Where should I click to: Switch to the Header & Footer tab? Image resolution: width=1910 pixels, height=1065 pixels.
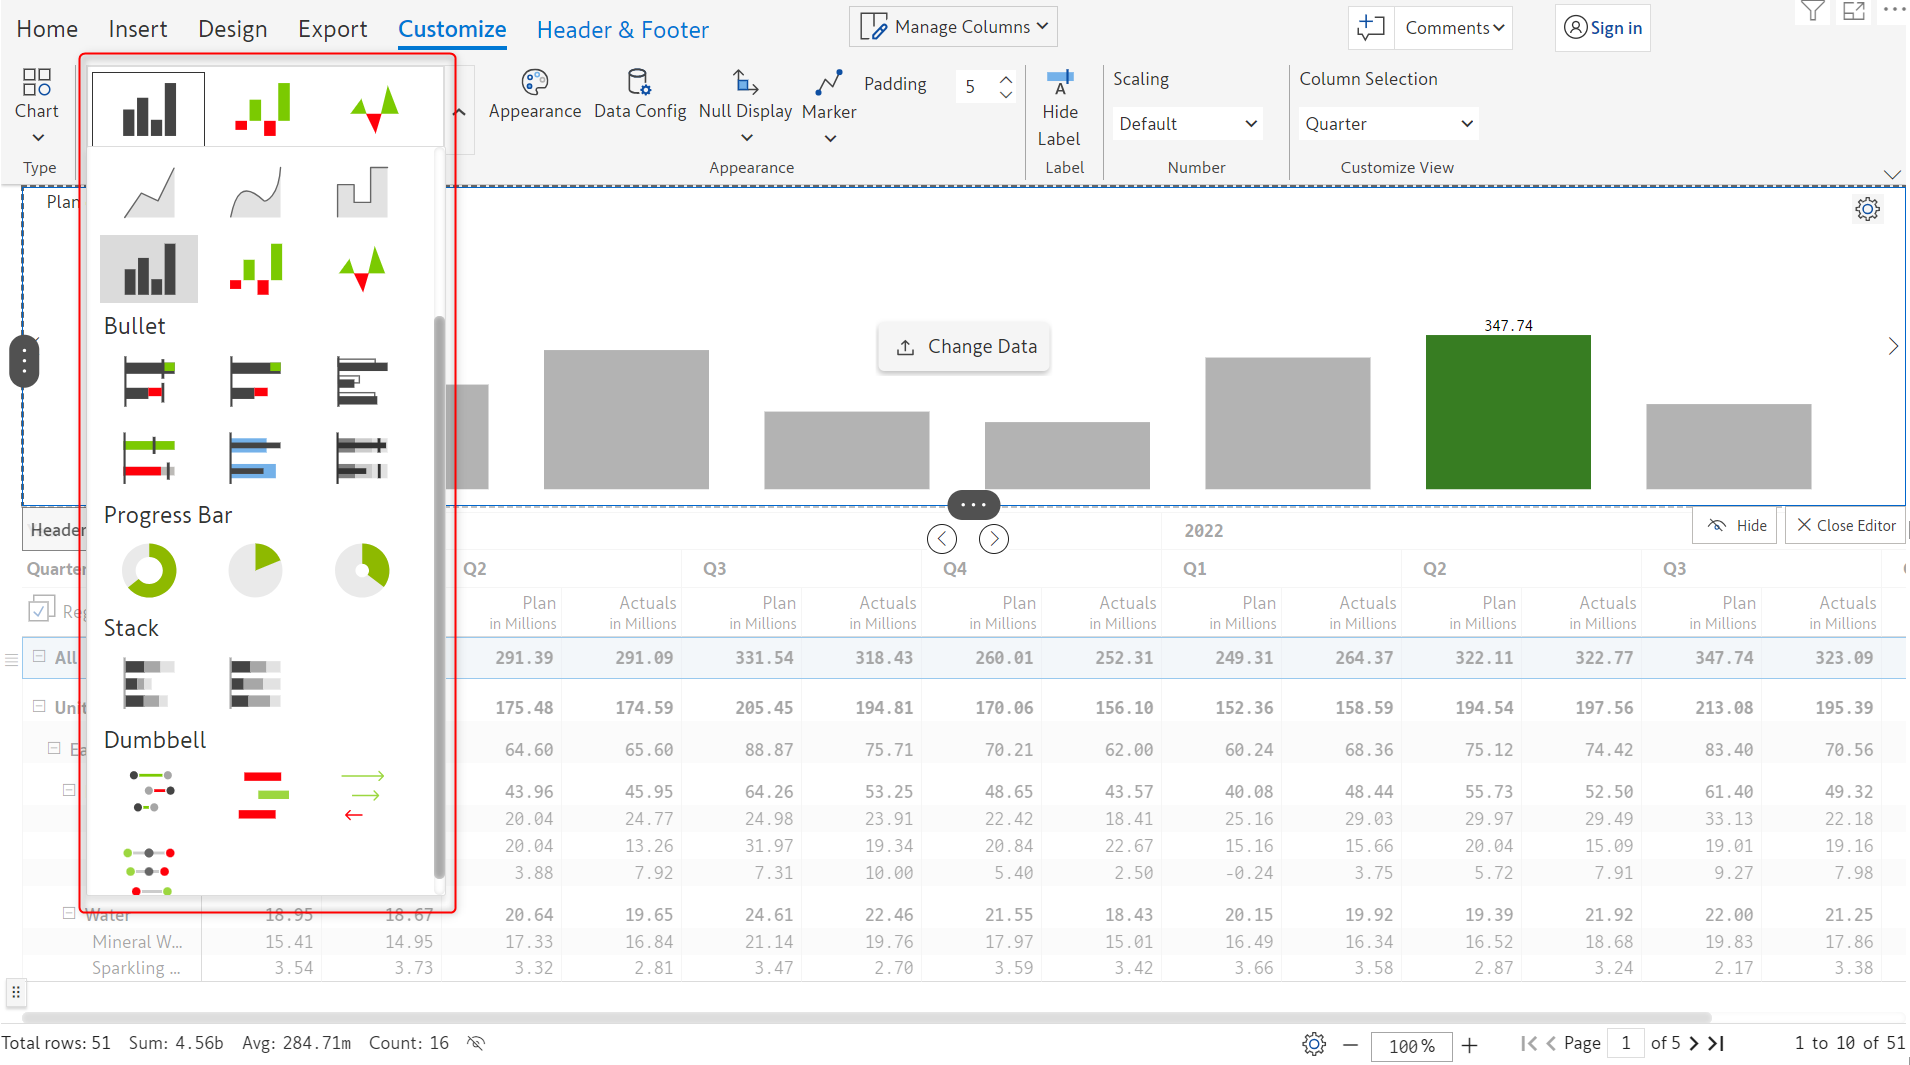pos(622,30)
